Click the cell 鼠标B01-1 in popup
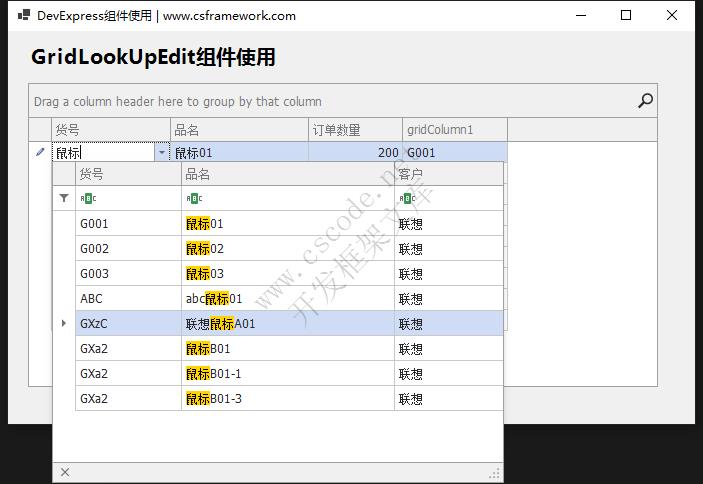The width and height of the screenshot is (703, 484). pyautogui.click(x=288, y=373)
